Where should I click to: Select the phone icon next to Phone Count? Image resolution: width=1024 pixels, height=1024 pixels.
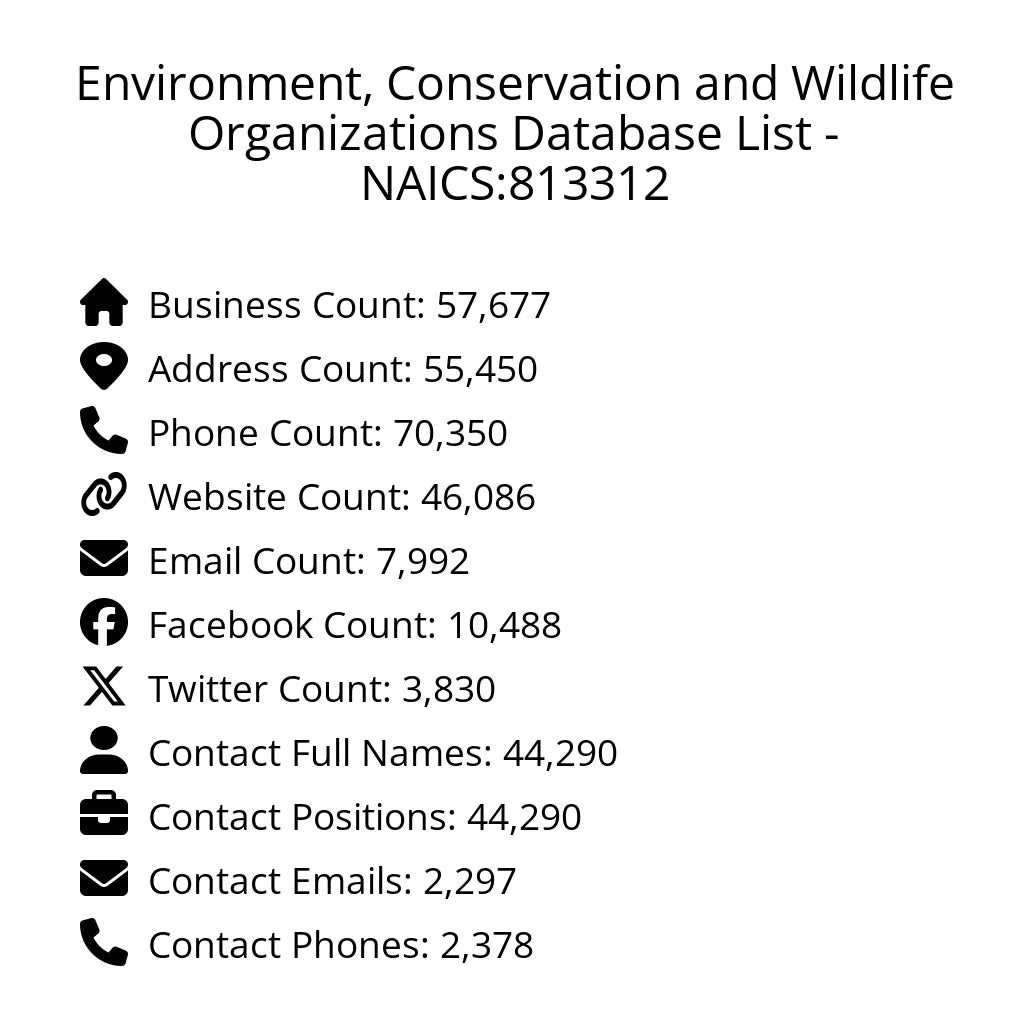pos(104,431)
